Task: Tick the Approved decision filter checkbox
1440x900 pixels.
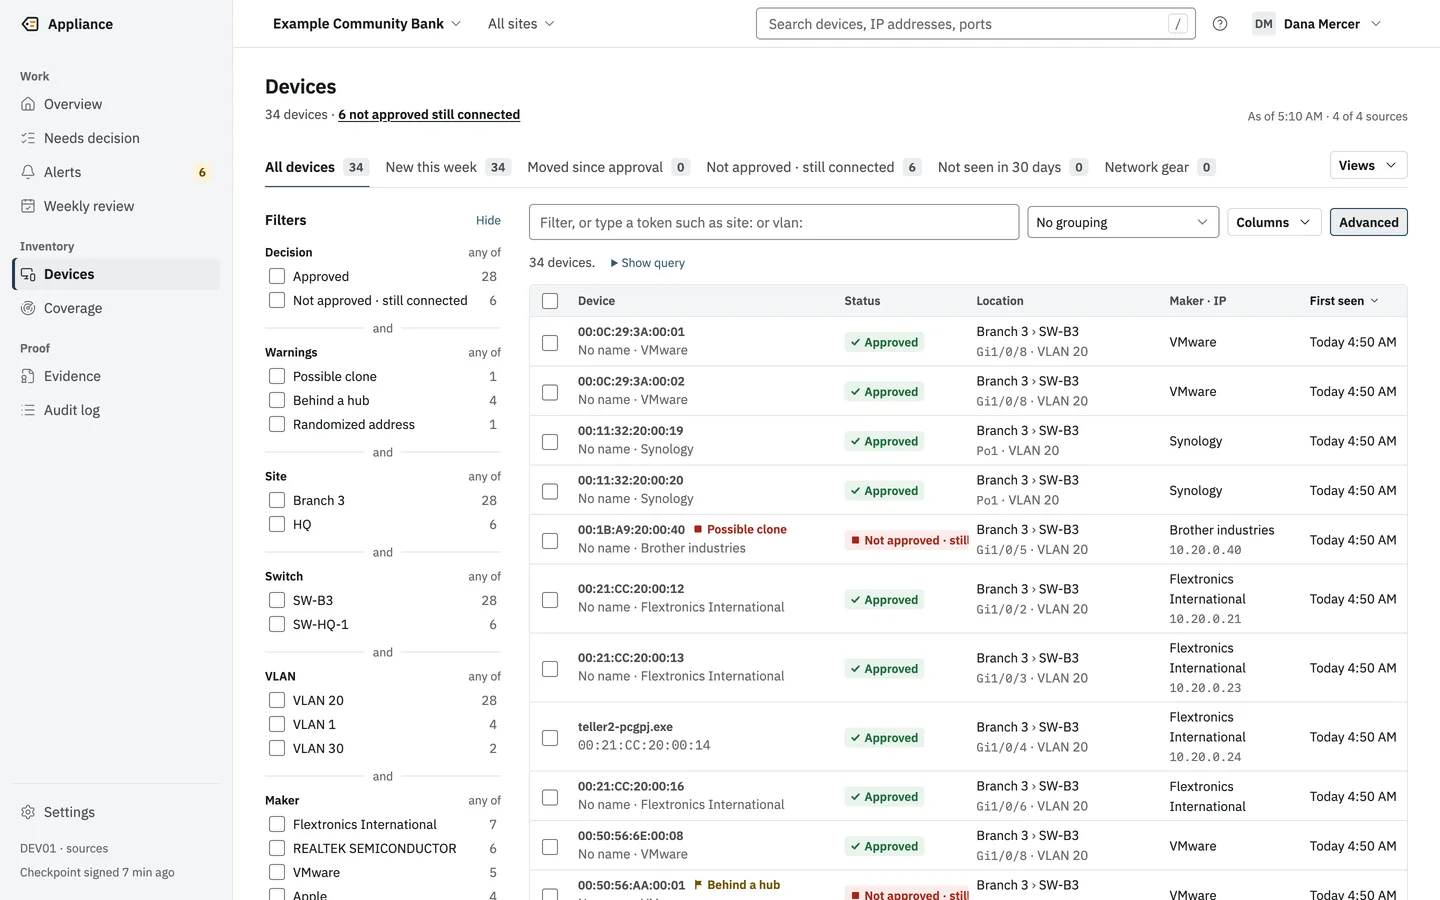Action: 277,276
